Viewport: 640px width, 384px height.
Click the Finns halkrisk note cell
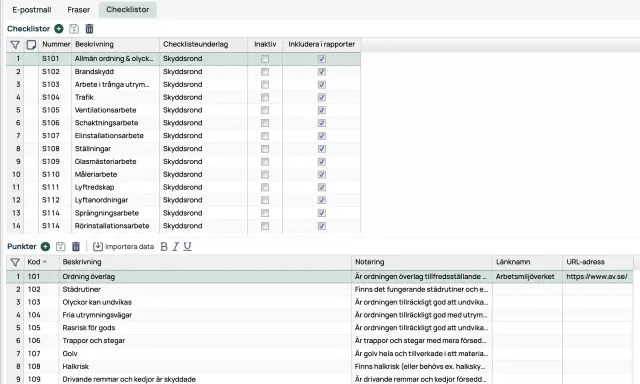422,366
